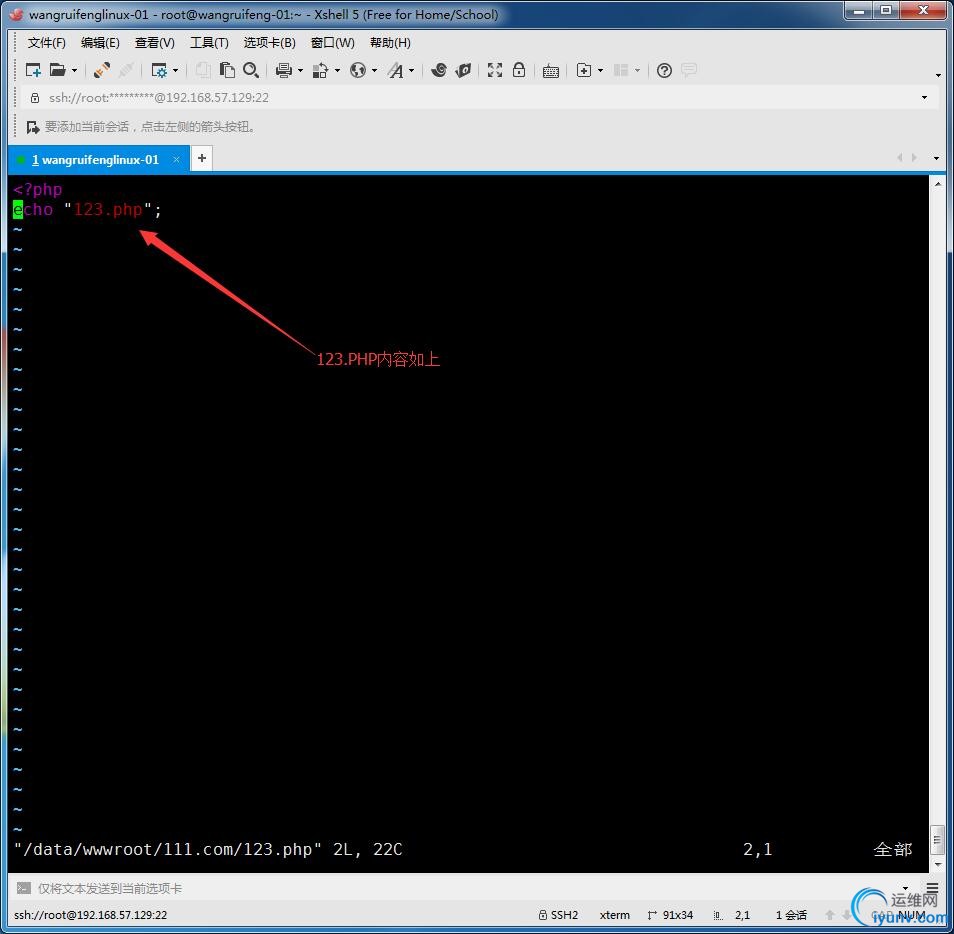Expand the Open folder dropdown arrow
The height and width of the screenshot is (934, 954).
(x=74, y=71)
